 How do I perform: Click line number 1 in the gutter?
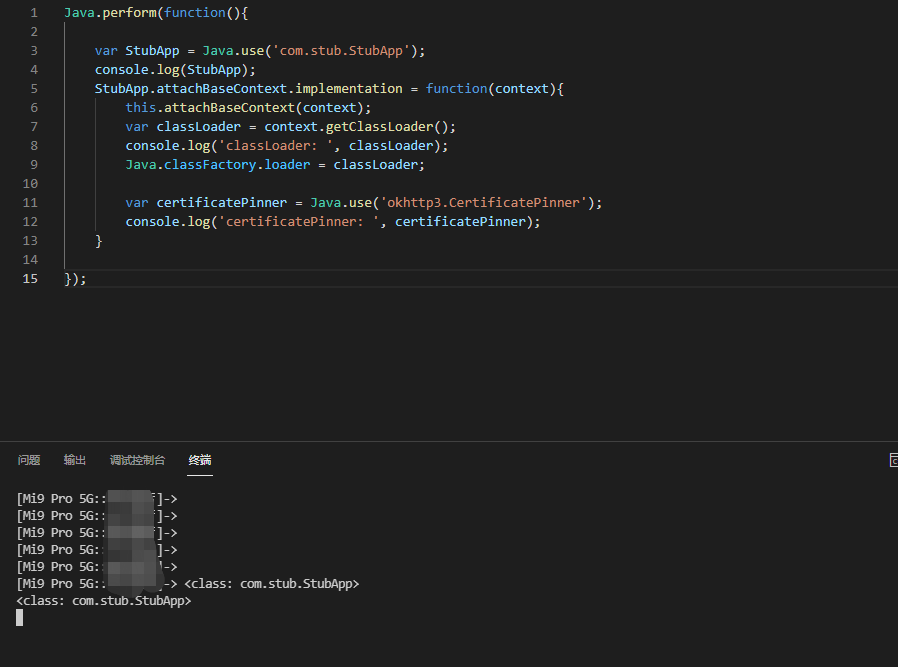[34, 13]
